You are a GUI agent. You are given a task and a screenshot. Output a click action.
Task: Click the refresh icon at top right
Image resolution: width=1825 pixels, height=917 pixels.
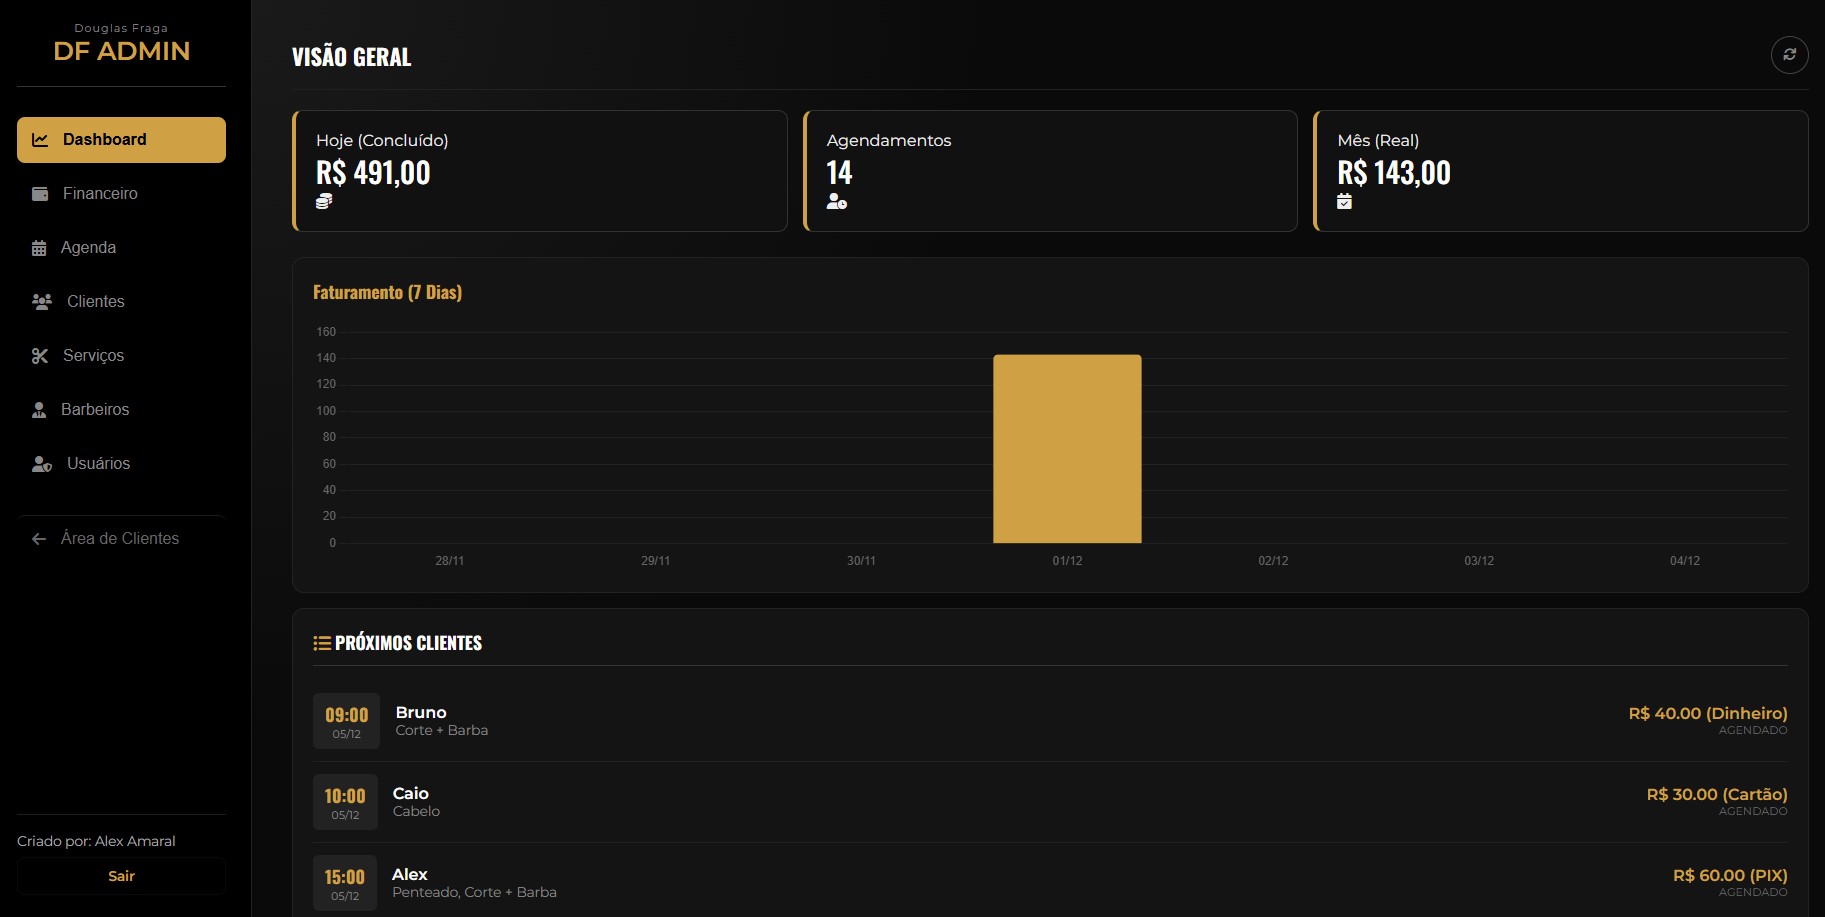coord(1789,55)
